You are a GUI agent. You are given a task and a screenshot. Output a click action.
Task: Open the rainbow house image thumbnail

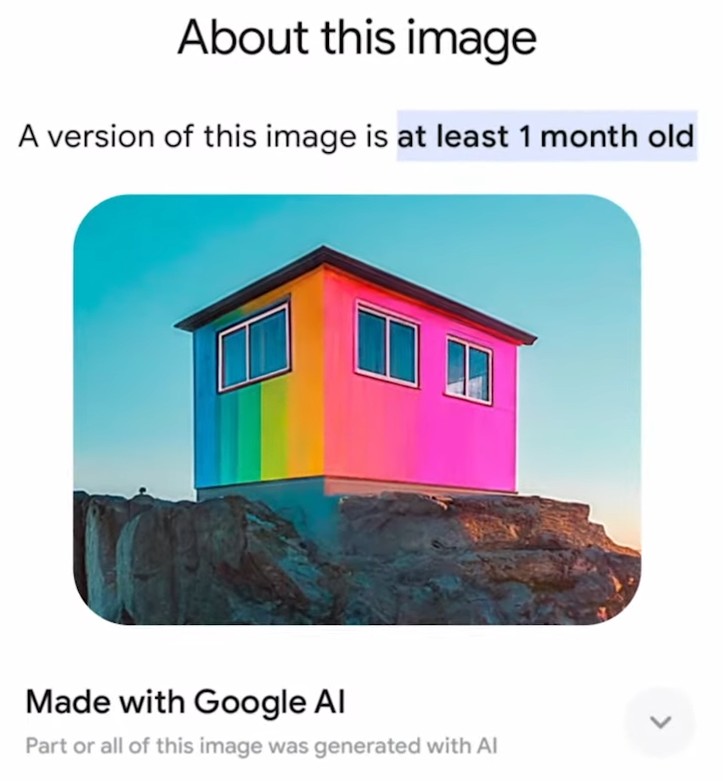click(357, 409)
